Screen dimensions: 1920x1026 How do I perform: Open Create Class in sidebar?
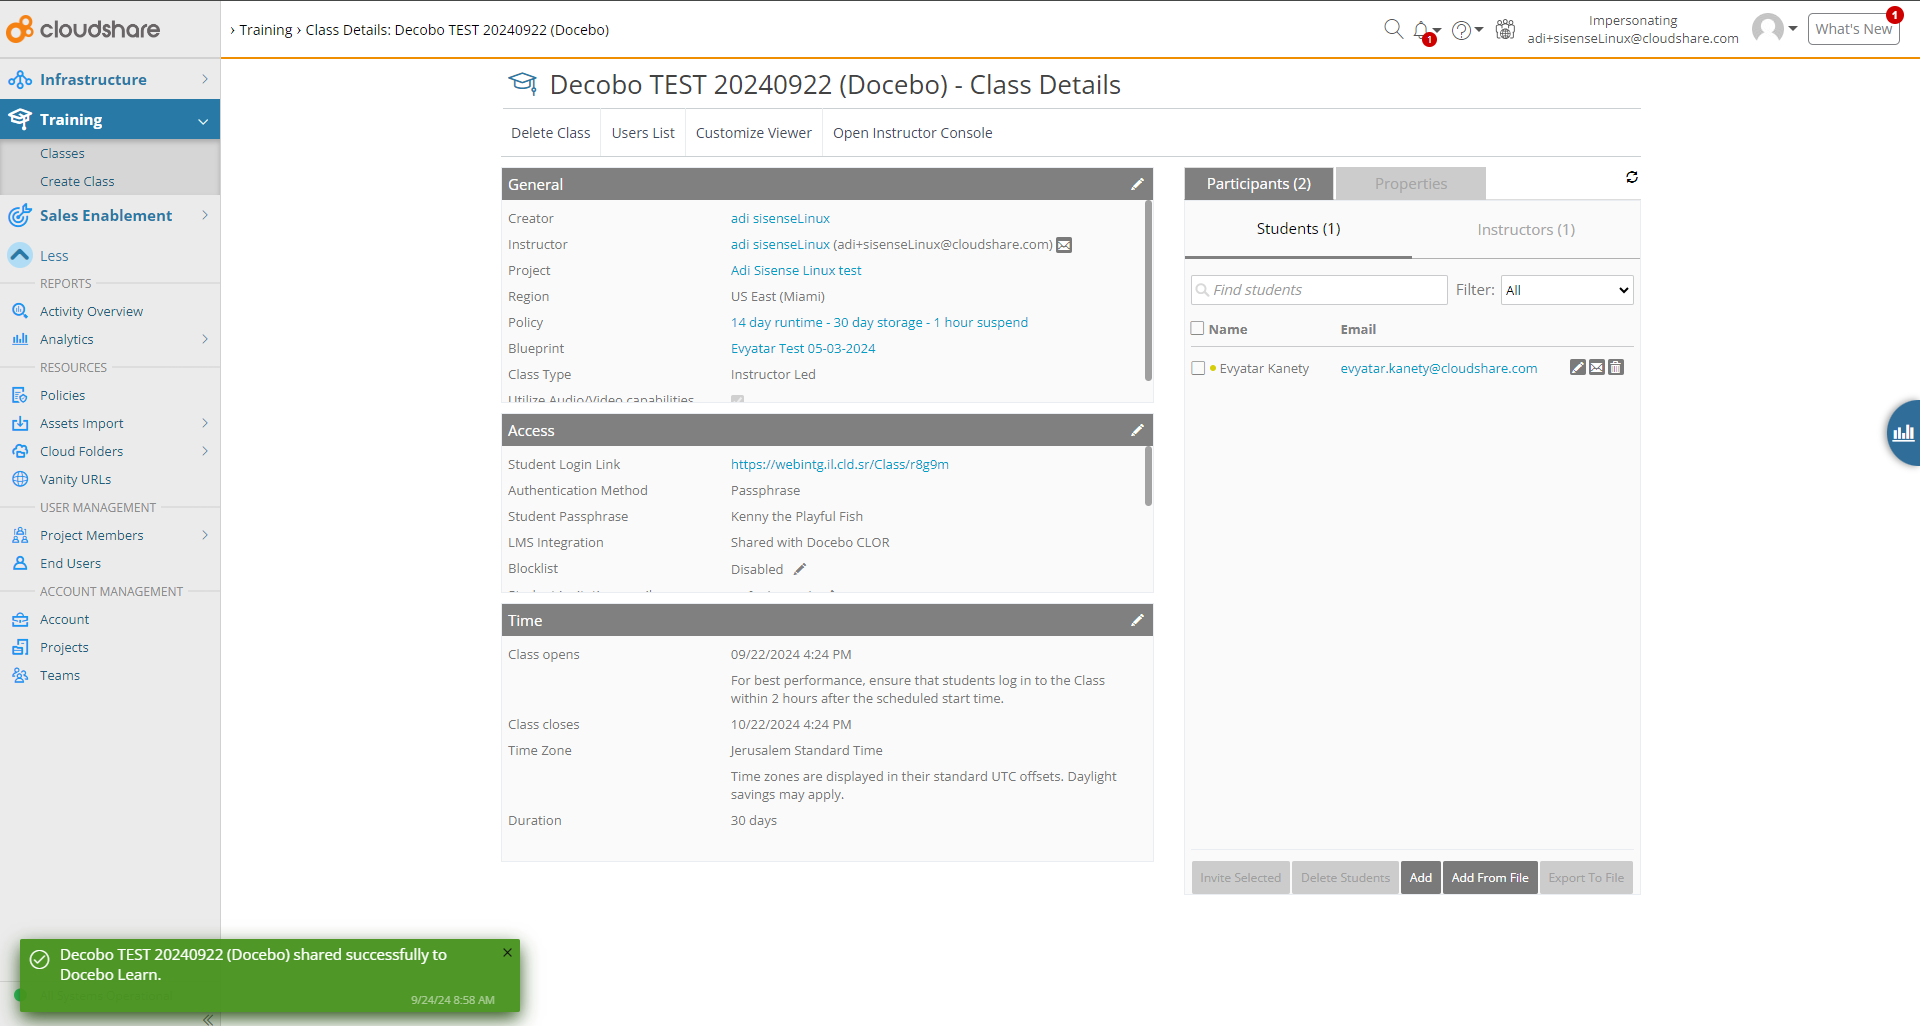click(77, 181)
